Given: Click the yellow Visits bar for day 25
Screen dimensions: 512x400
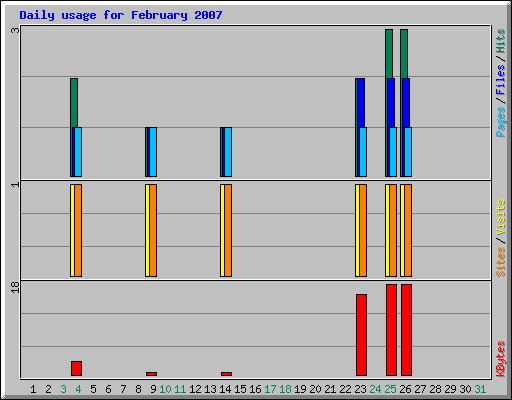Looking at the screenshot, I should [387, 230].
